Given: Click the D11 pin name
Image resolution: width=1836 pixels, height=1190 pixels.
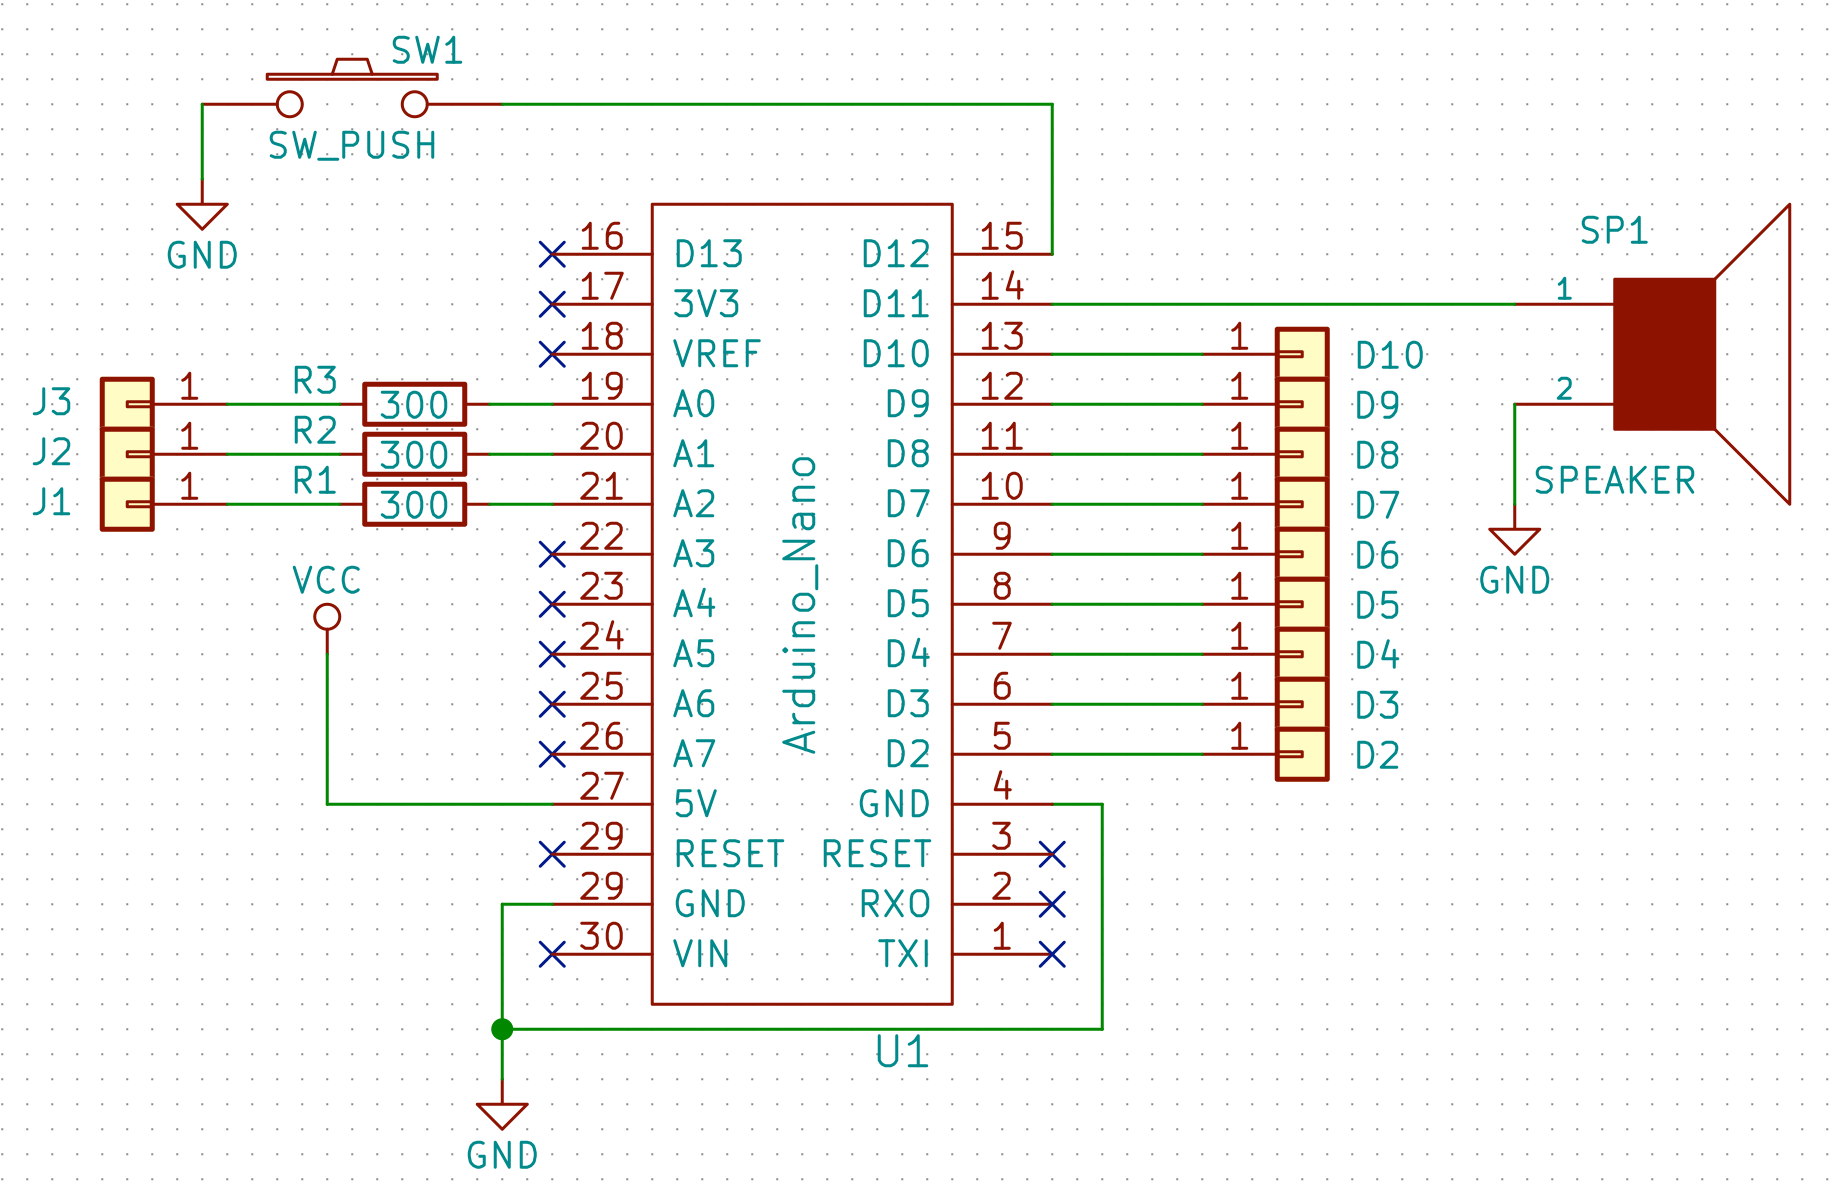Looking at the screenshot, I should coord(896,304).
